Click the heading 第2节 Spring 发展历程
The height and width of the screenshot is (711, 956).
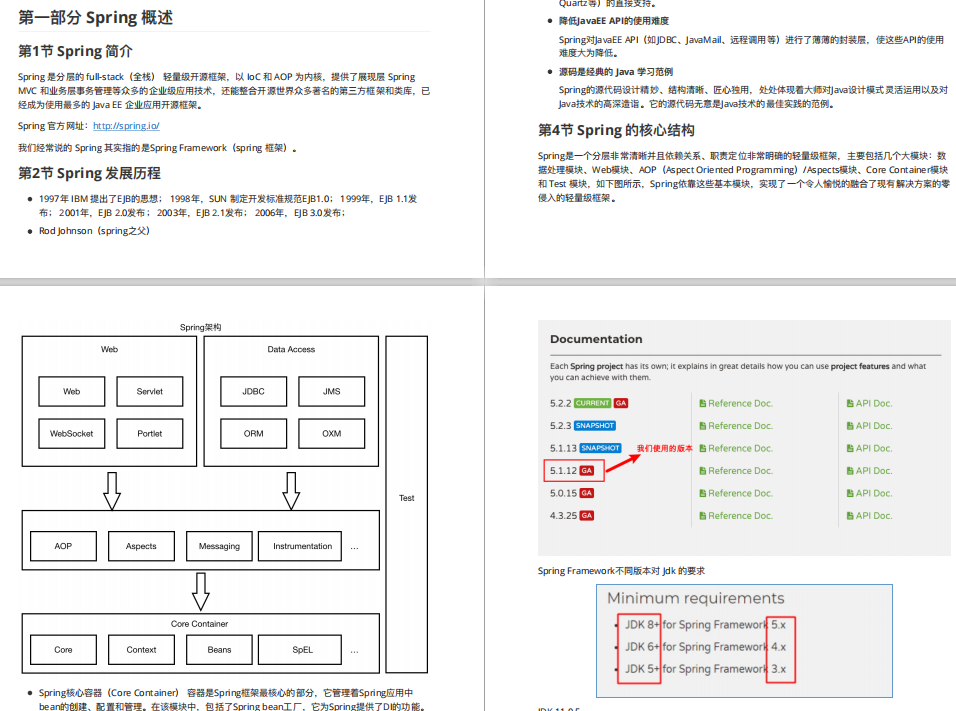89,173
